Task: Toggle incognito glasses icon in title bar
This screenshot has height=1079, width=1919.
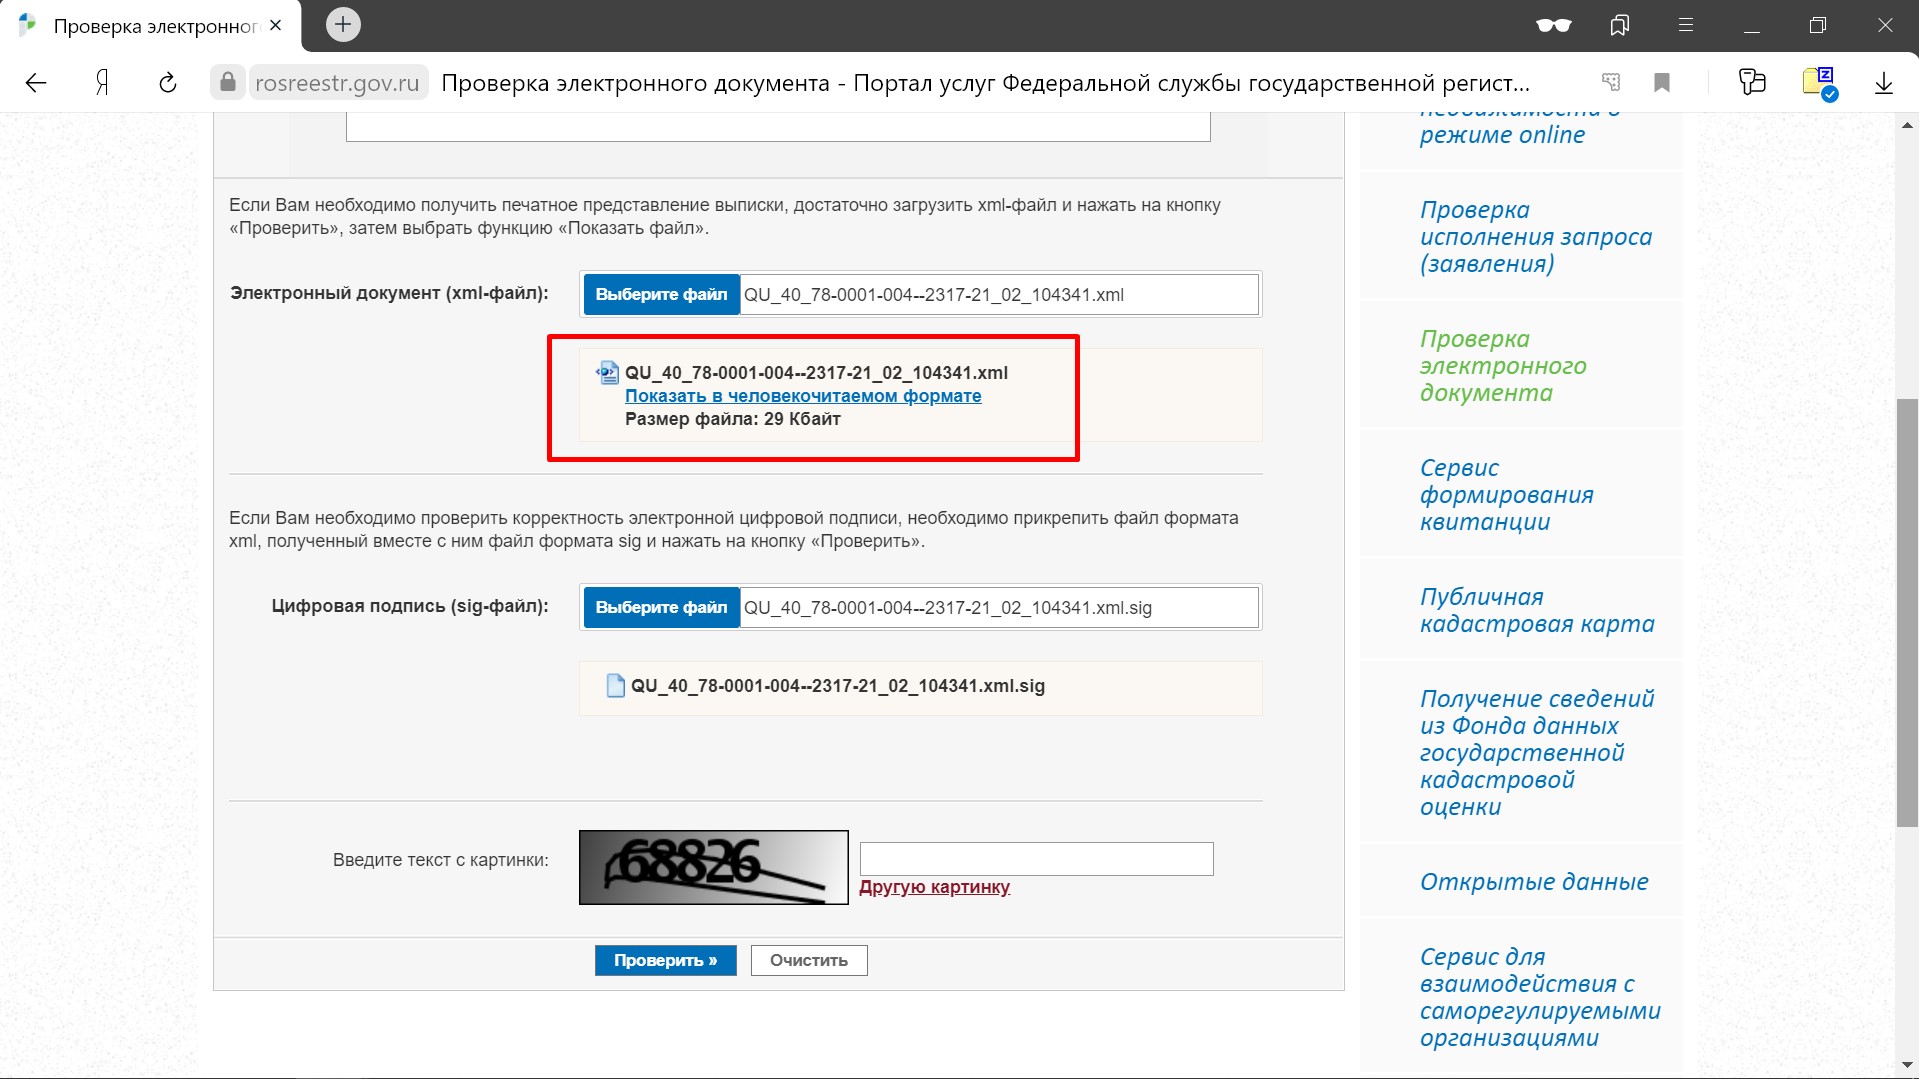Action: 1553,26
